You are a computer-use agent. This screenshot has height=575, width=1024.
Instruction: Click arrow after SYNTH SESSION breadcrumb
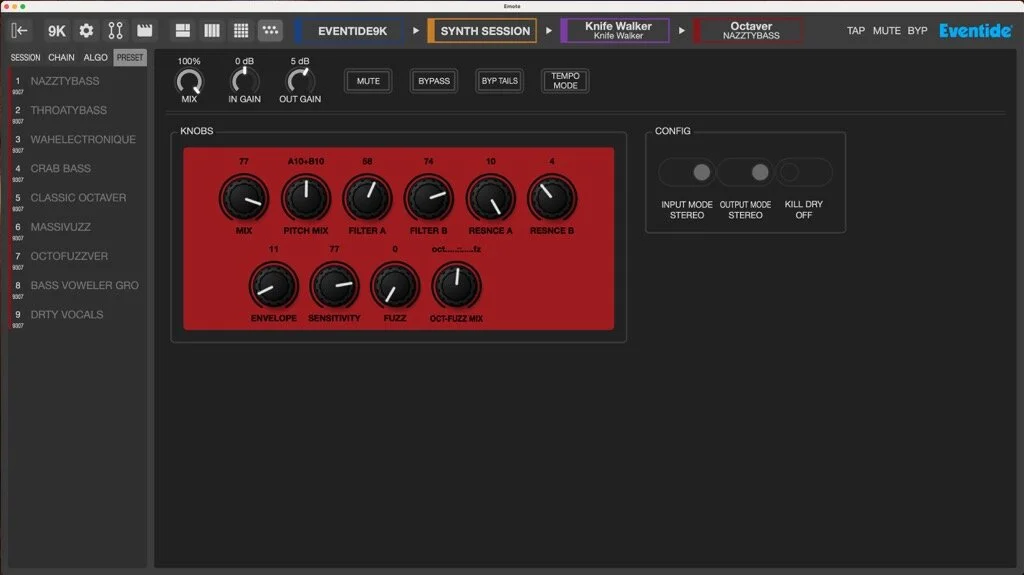549,31
